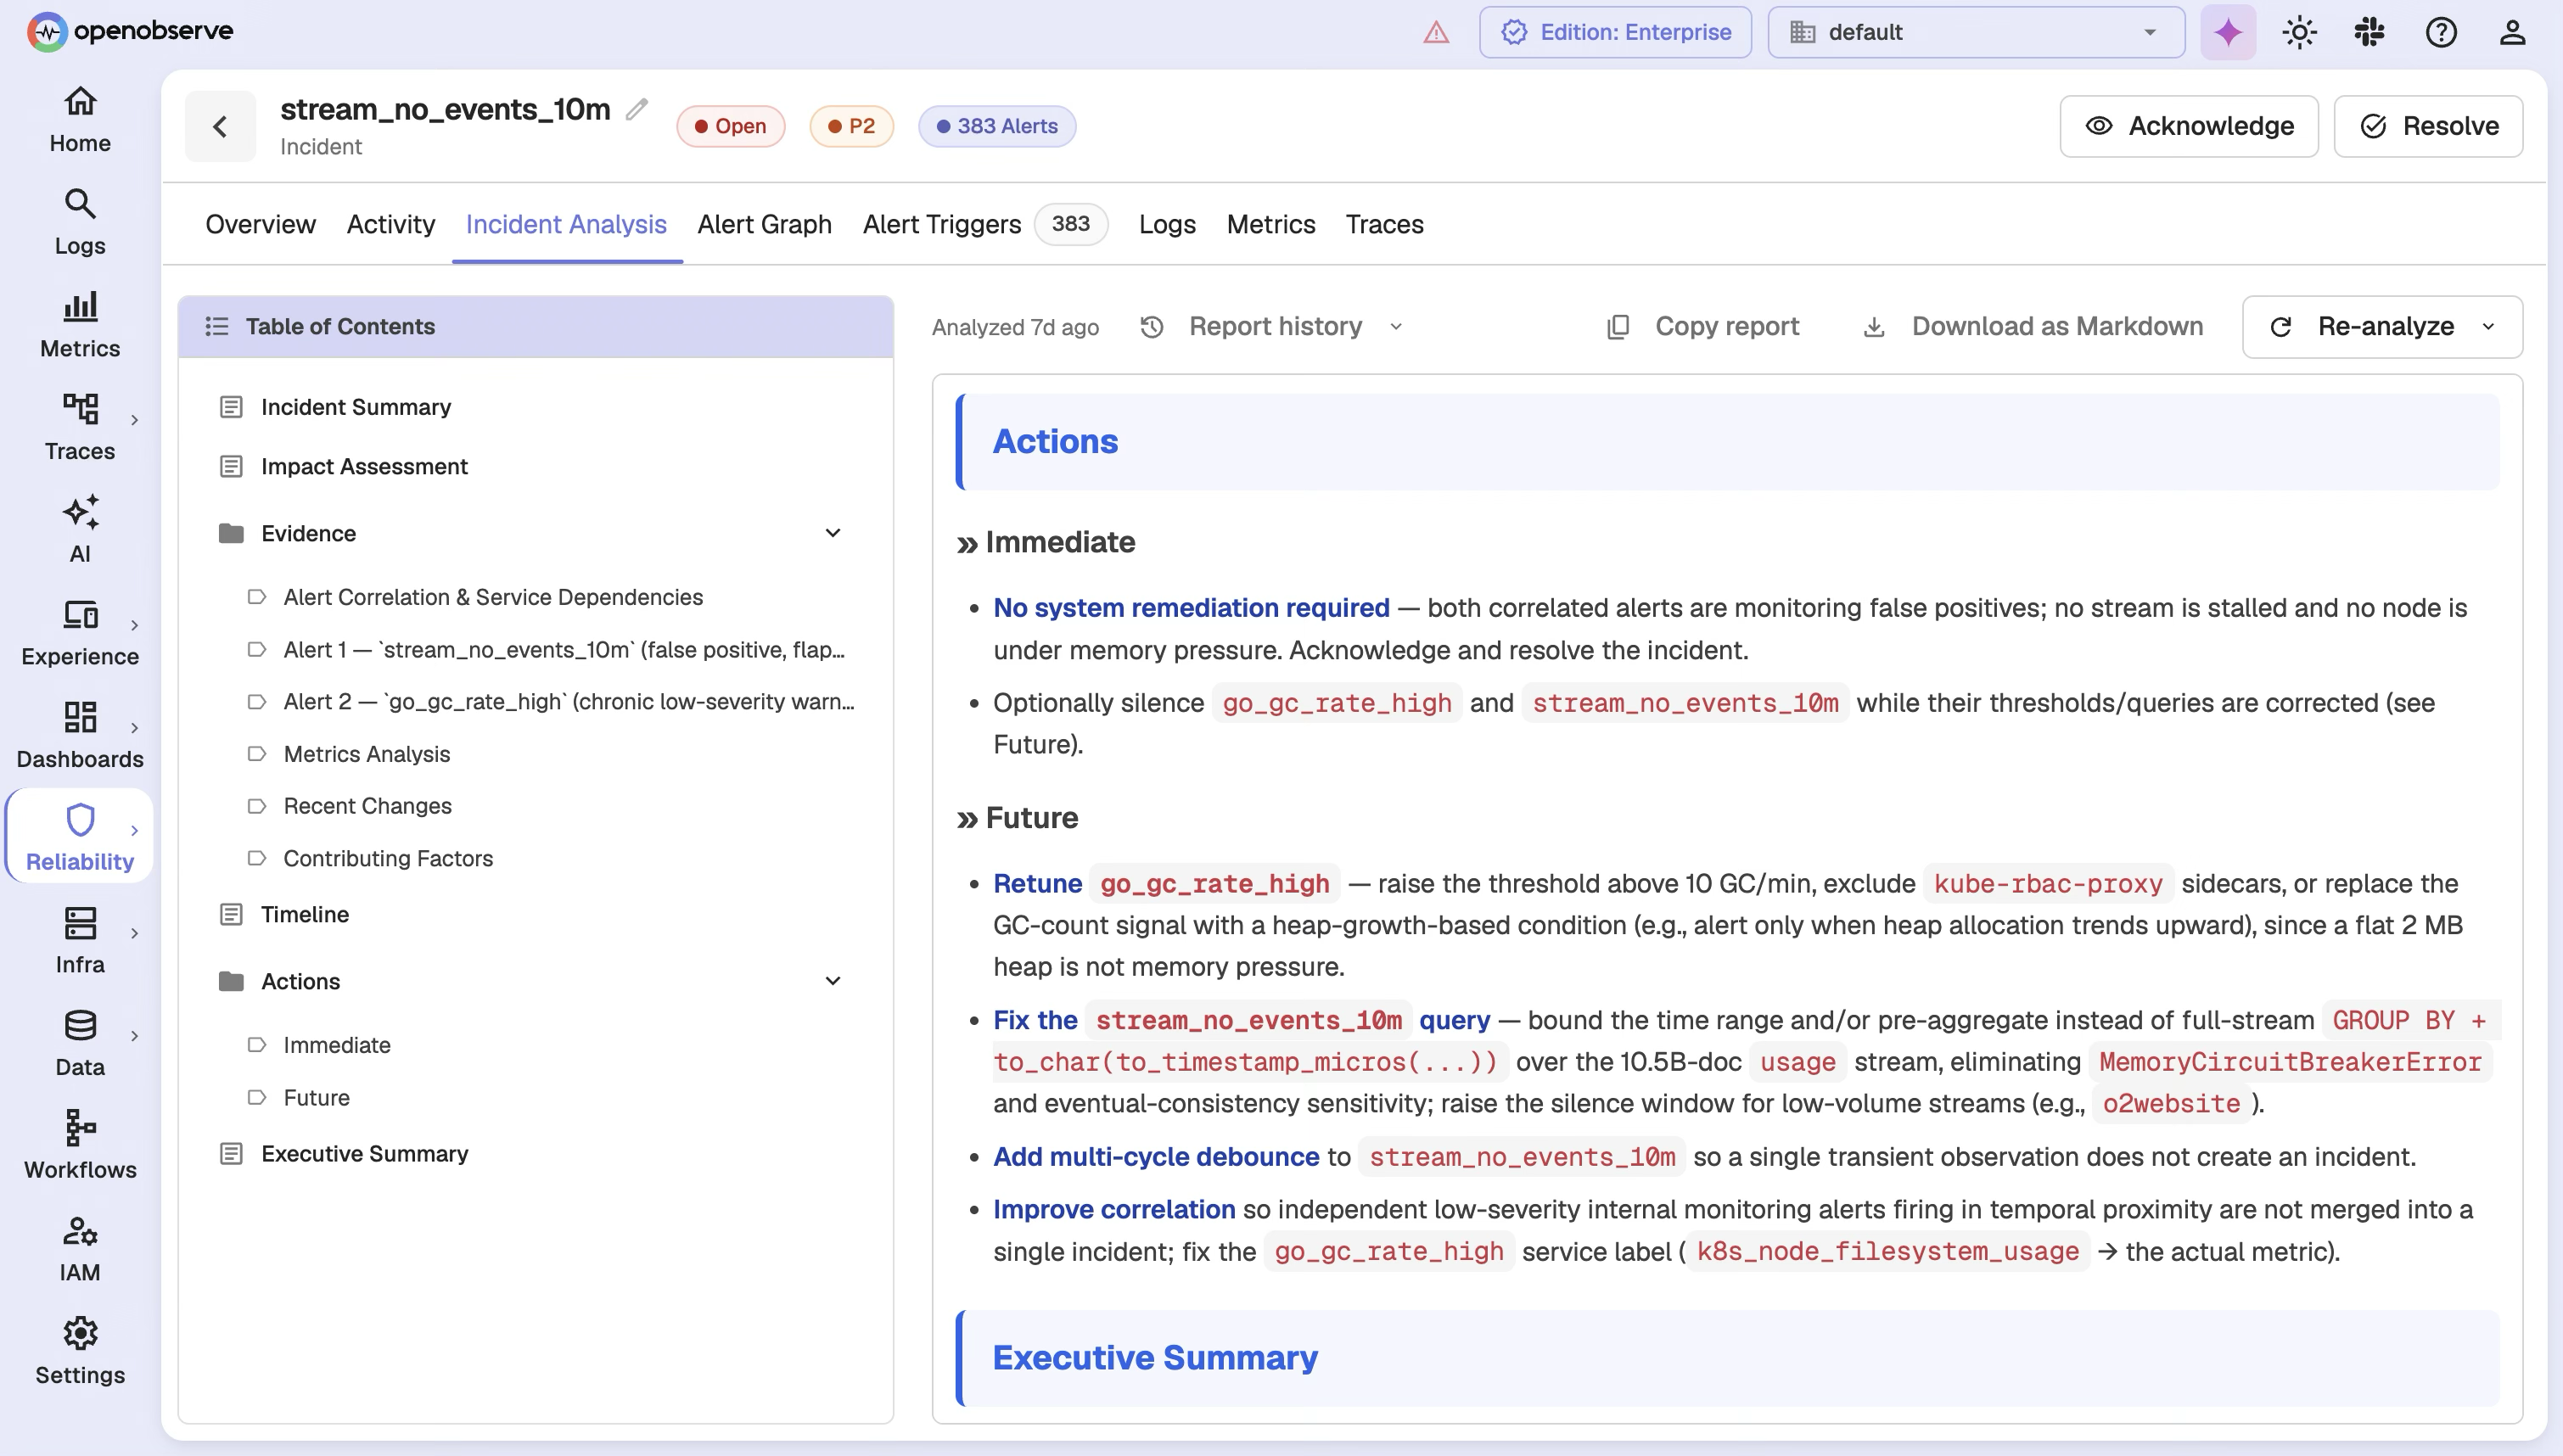Click Copy report
2563x1456 pixels.
[1704, 326]
